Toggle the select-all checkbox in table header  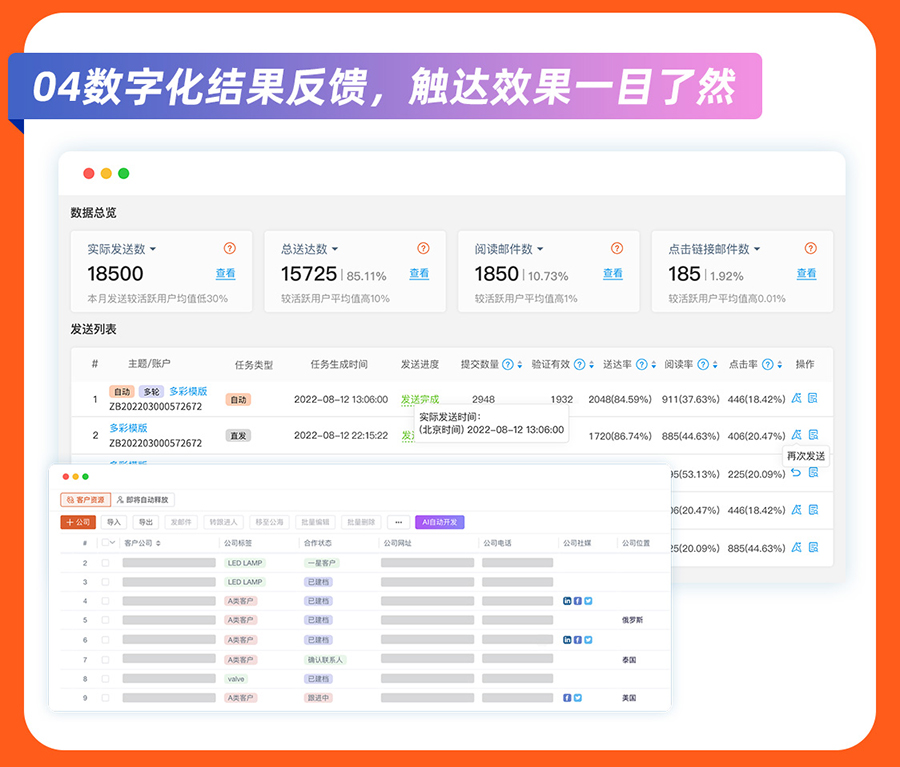click(106, 543)
